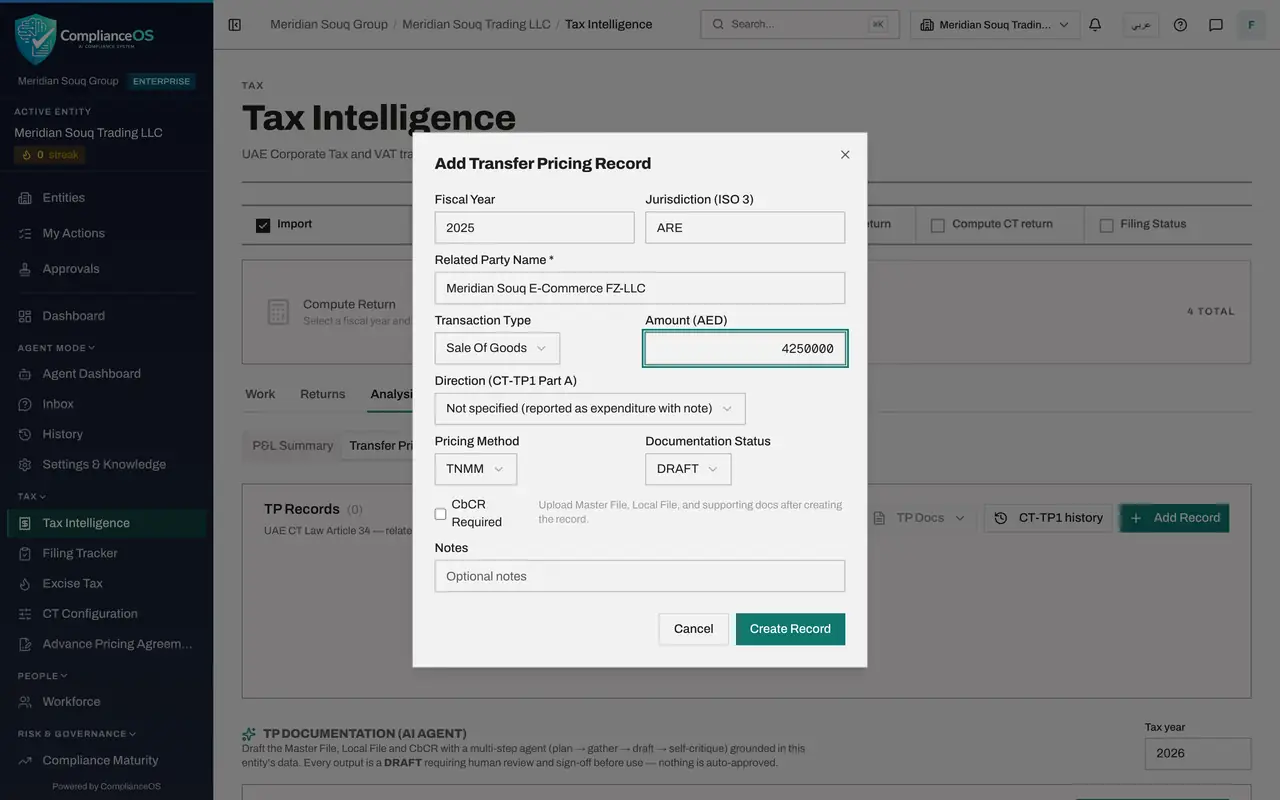
Task: Click Cancel in the dialog
Action: [693, 629]
